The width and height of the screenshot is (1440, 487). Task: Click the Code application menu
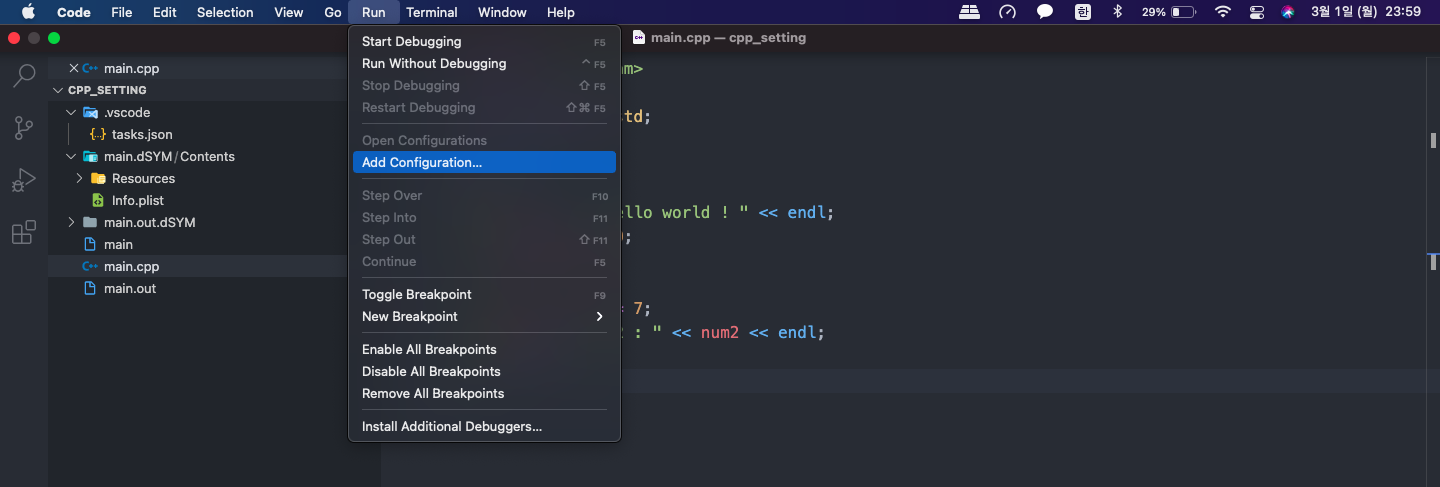coord(74,12)
